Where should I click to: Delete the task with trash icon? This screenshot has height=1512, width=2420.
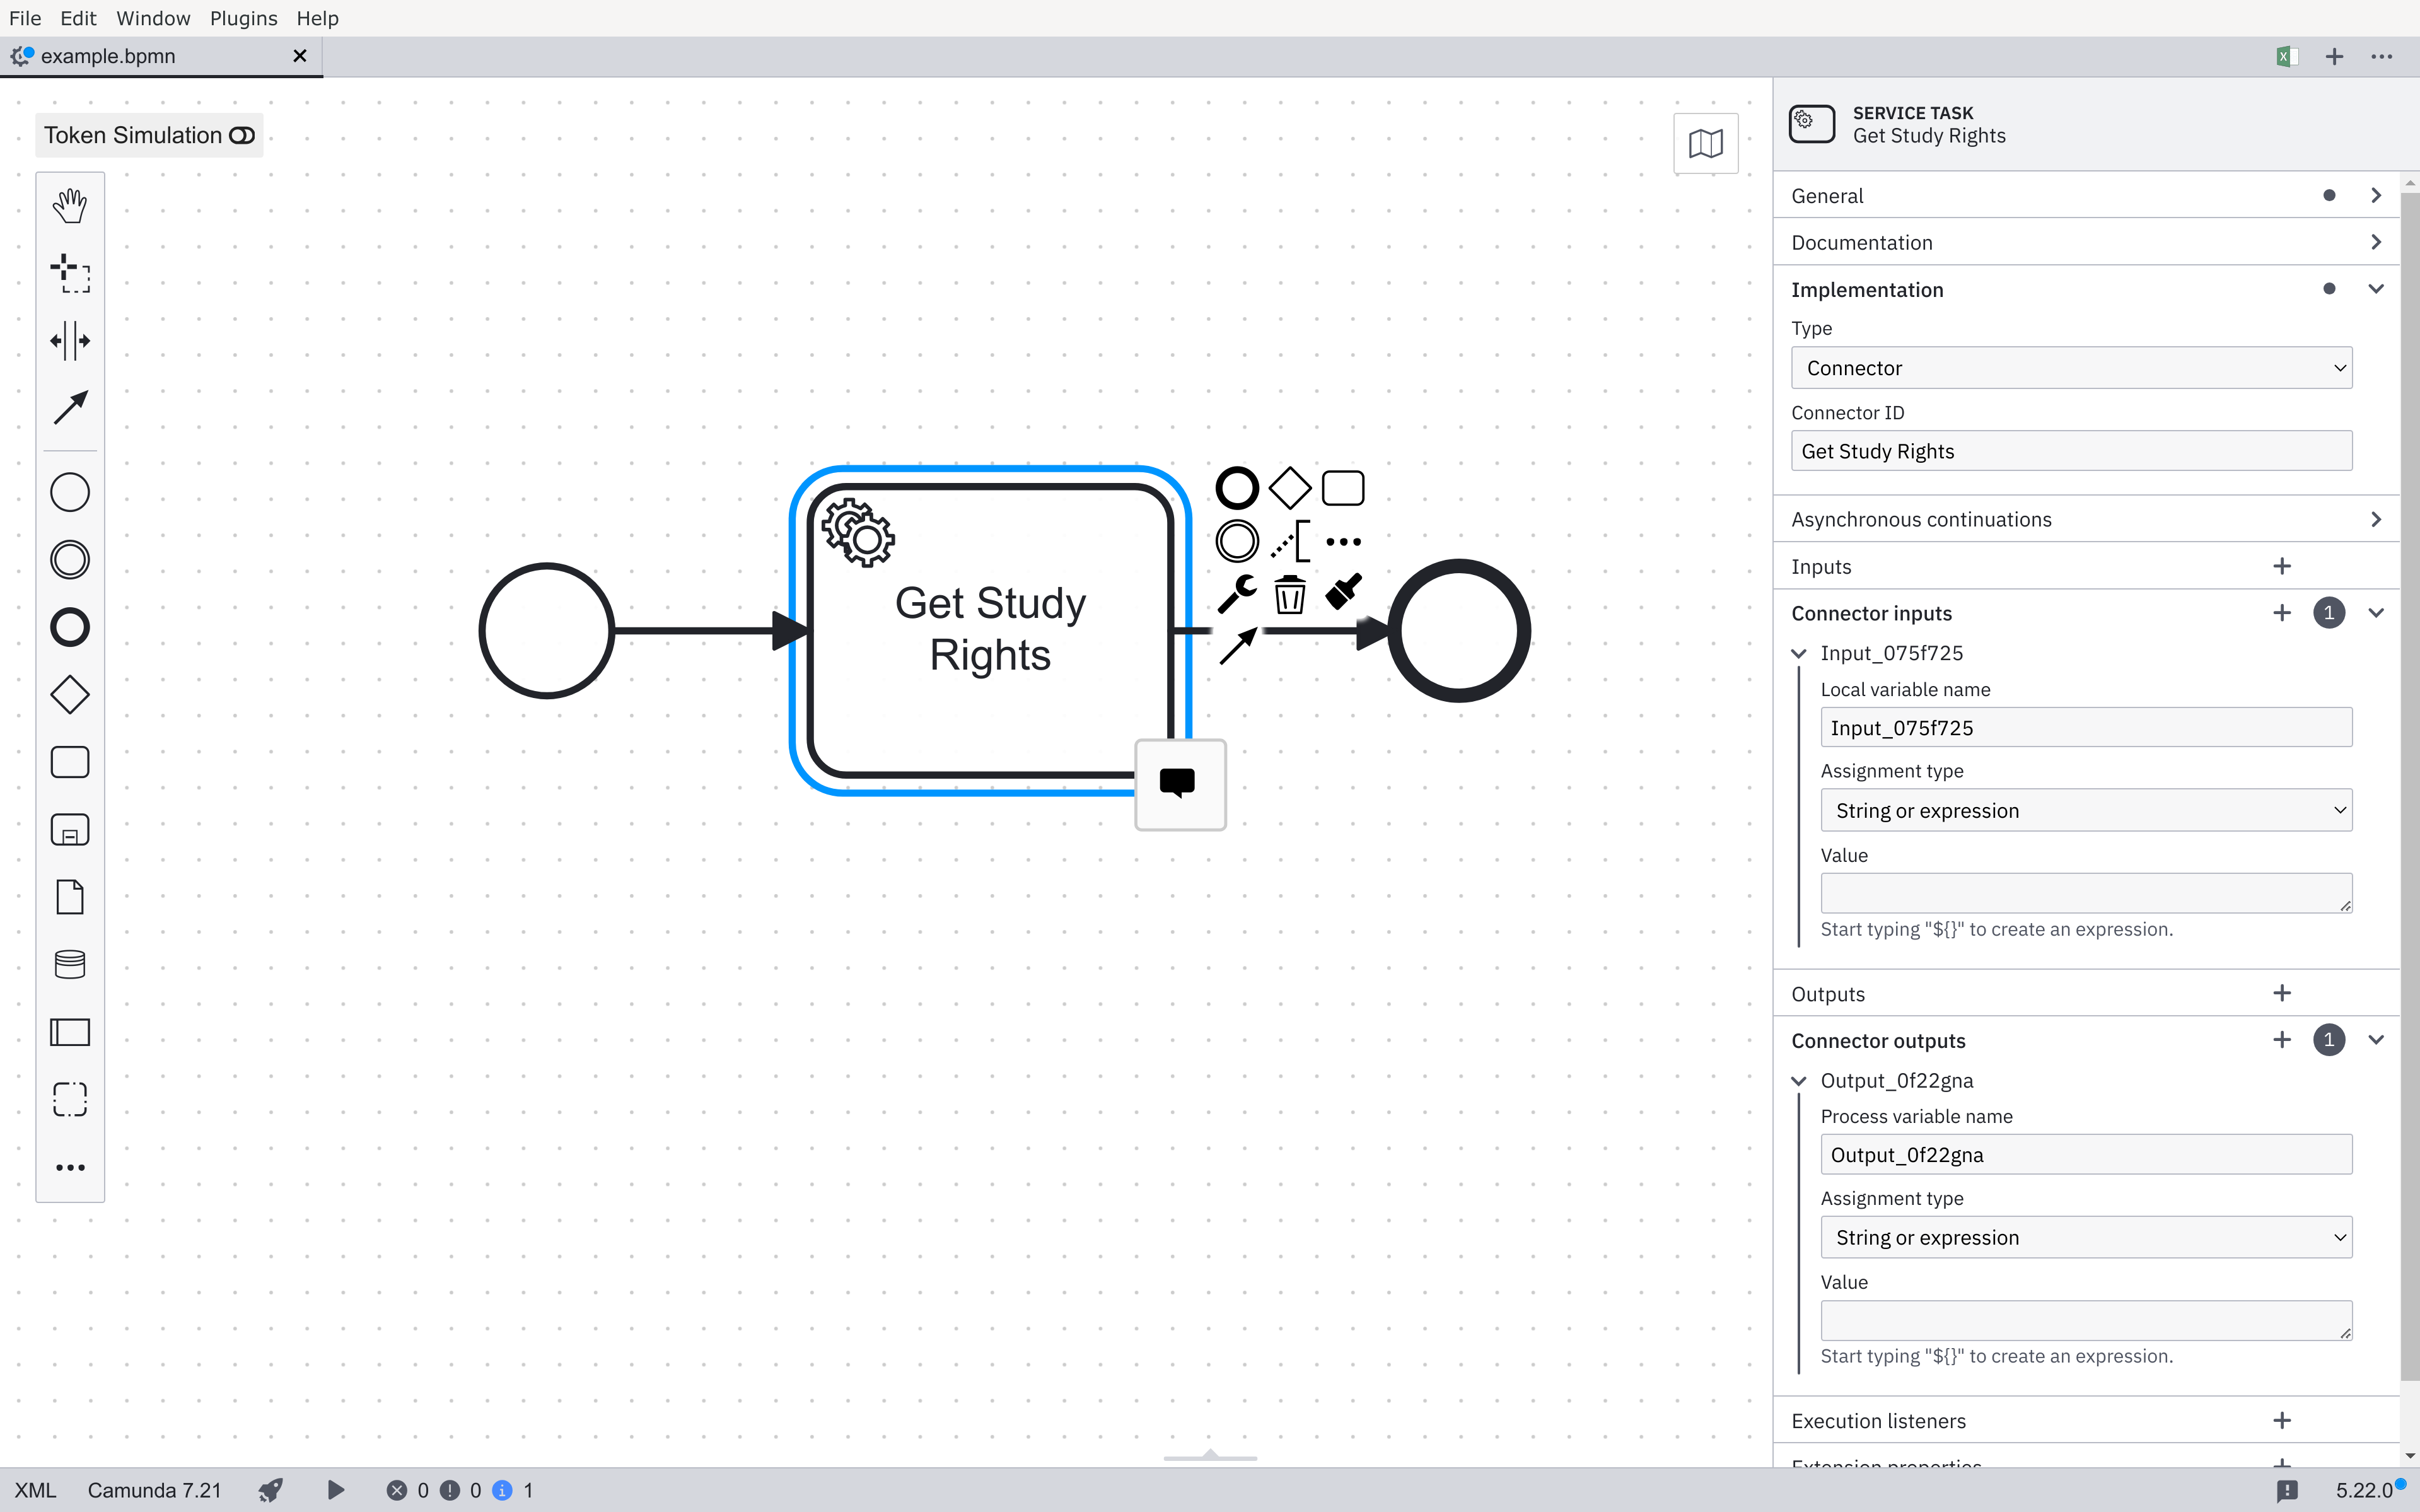pyautogui.click(x=1290, y=594)
